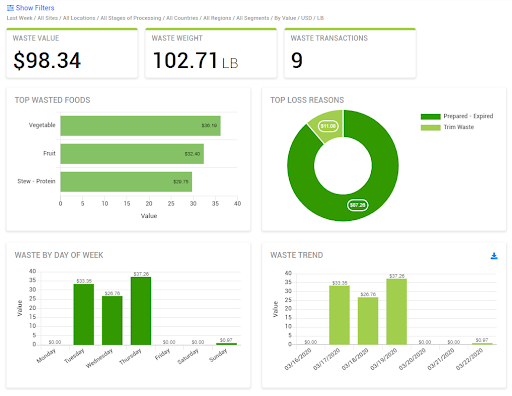Open the Waste Value $98.34 card

[x=72, y=53]
